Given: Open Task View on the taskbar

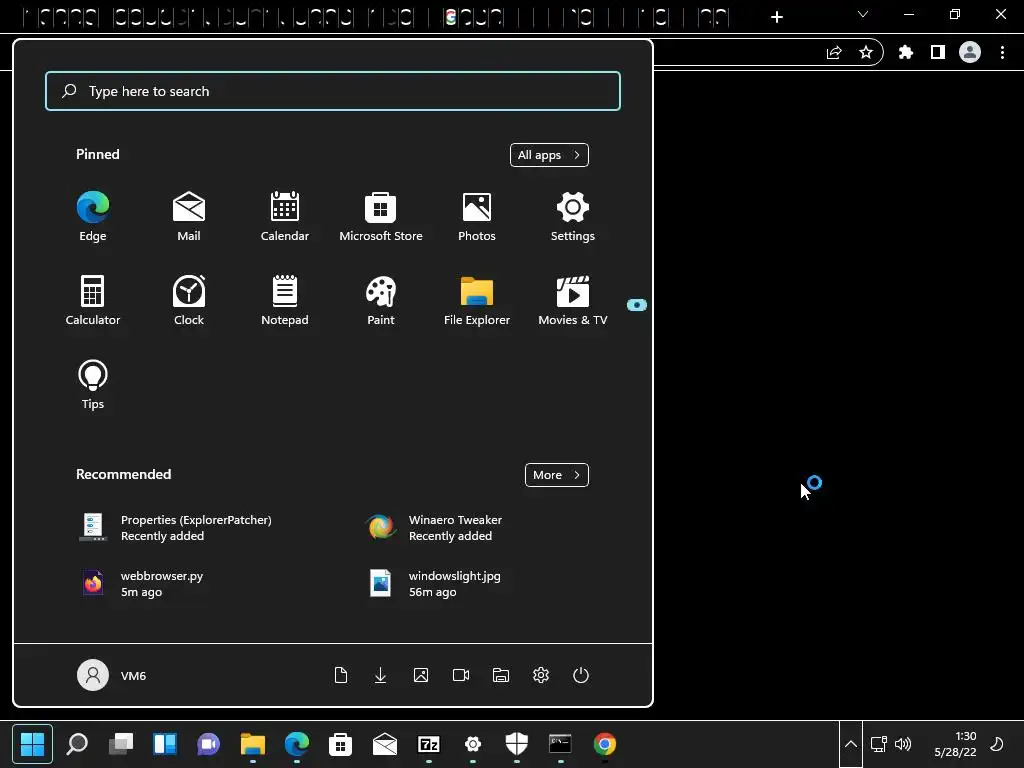Looking at the screenshot, I should coord(121,743).
